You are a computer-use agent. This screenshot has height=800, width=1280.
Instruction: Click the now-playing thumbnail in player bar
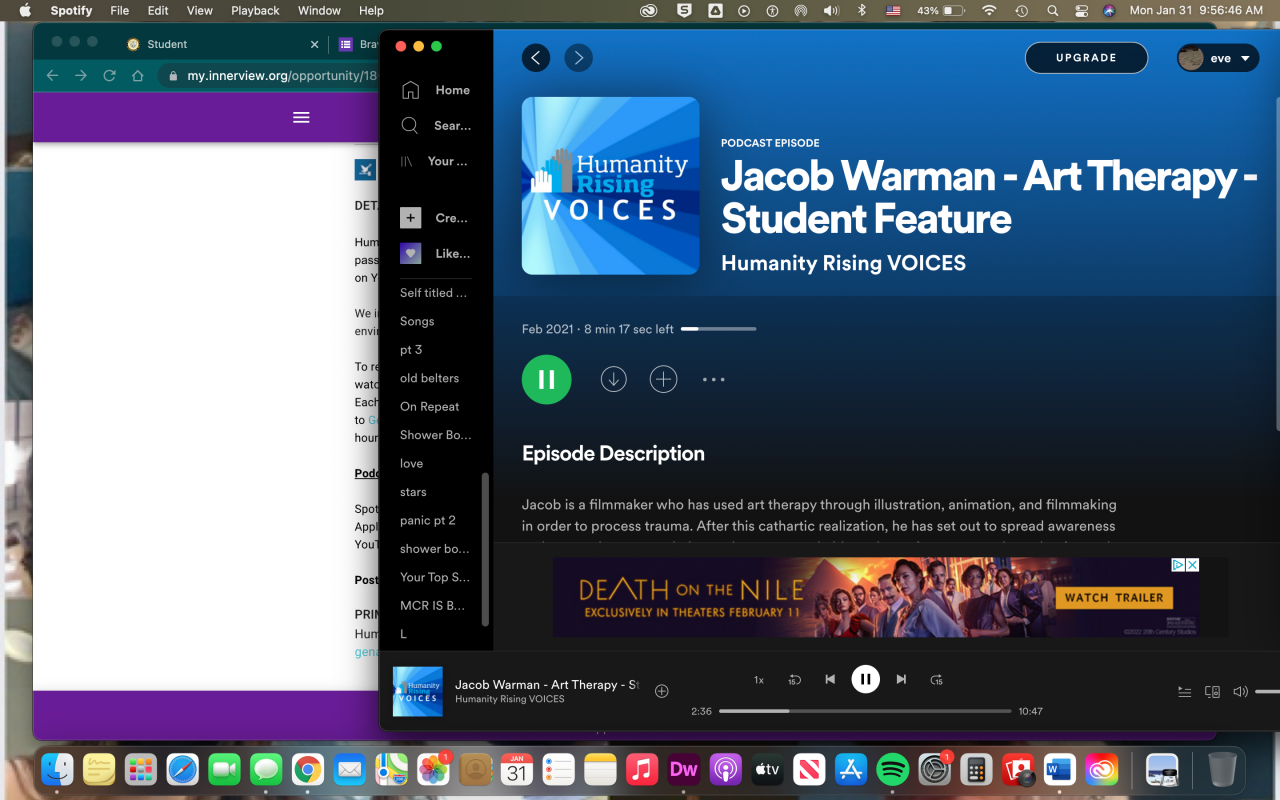[x=418, y=691]
